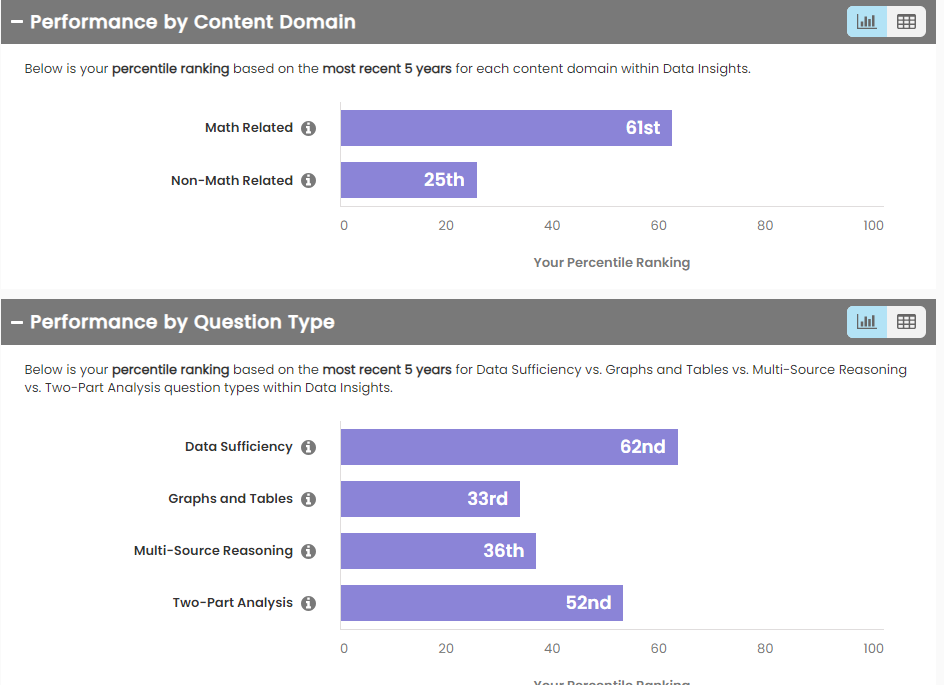Show Question Type panel as bar chart
Screen dimensions: 944x685
[x=867, y=322]
